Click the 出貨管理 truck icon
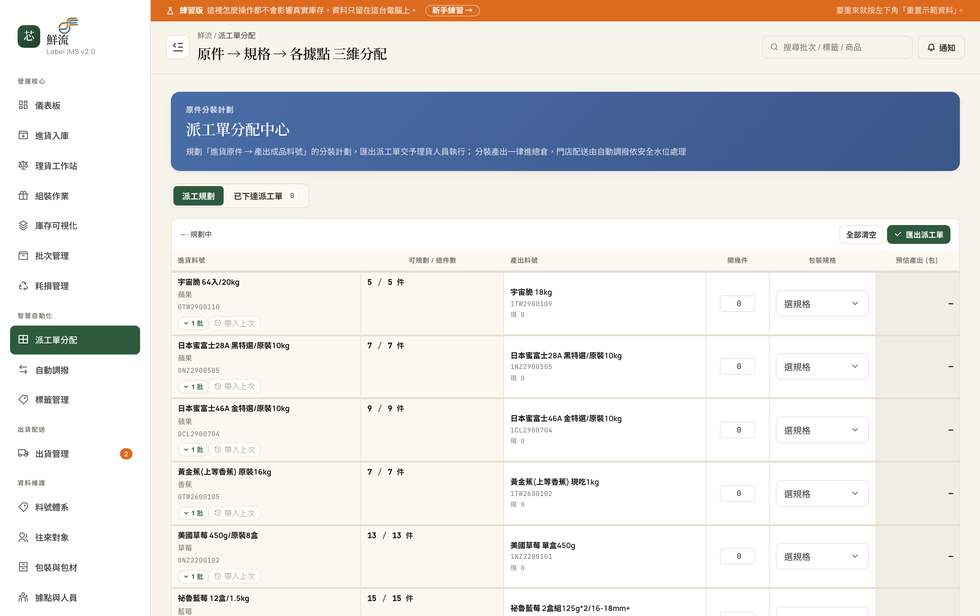 click(23, 454)
